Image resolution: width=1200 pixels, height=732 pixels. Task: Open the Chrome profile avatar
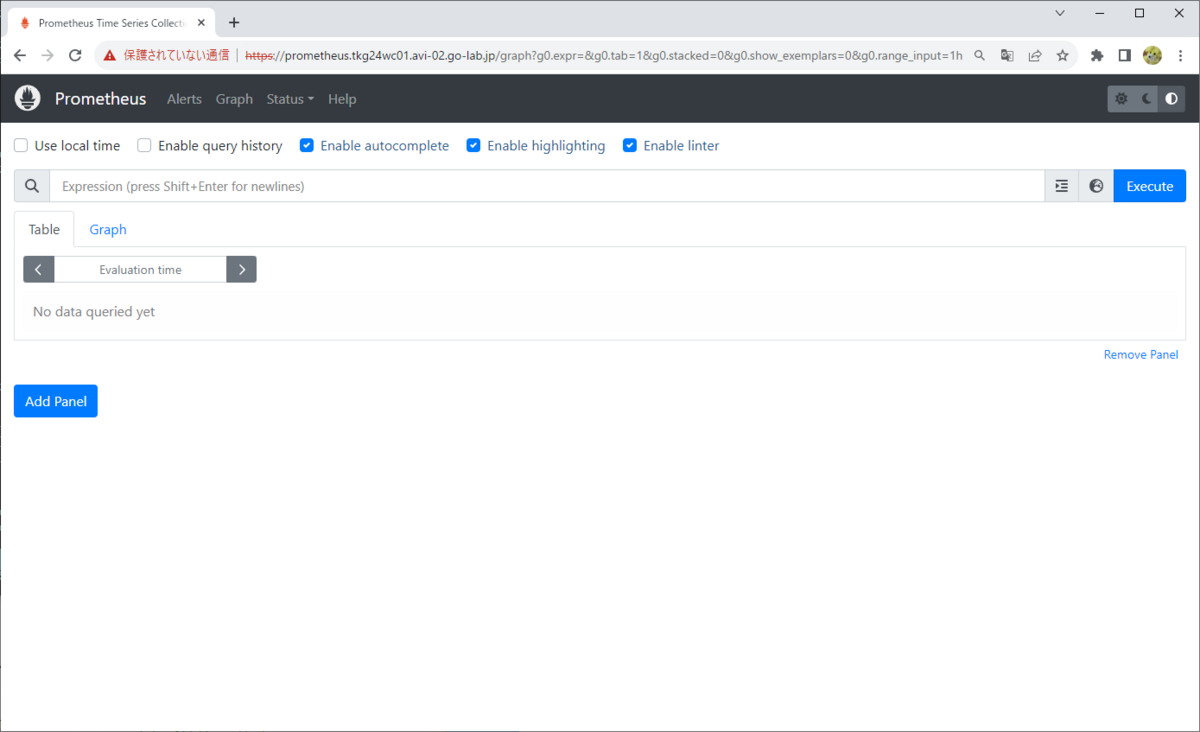(1152, 56)
